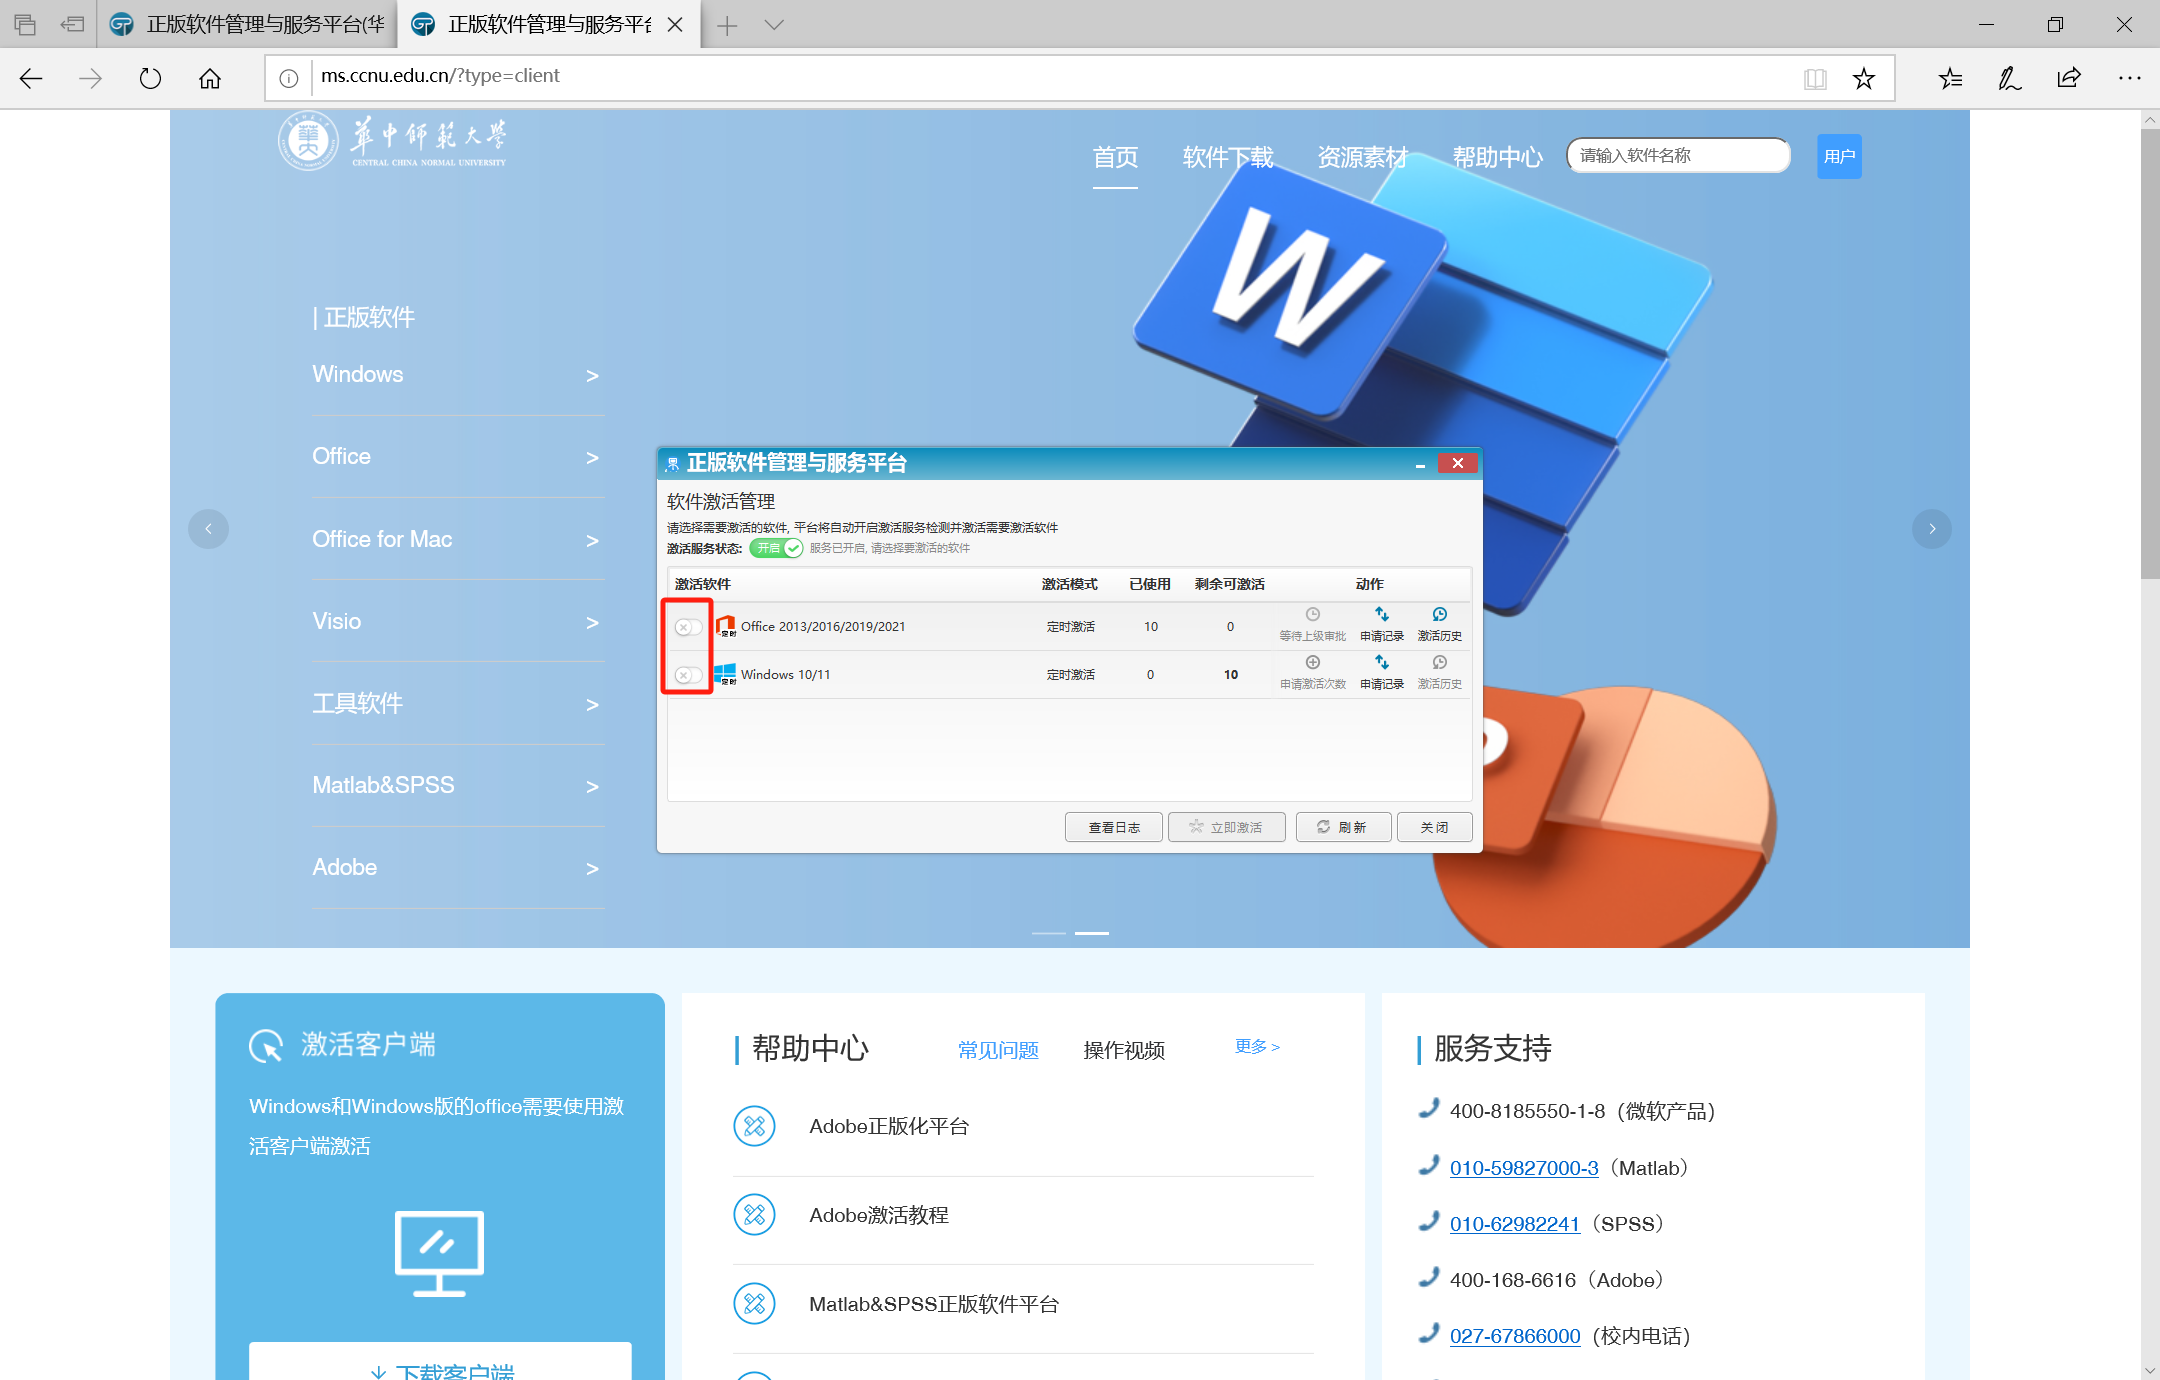Click the 刷新 button in dialog
Viewport: 2160px width, 1380px height.
1343,827
